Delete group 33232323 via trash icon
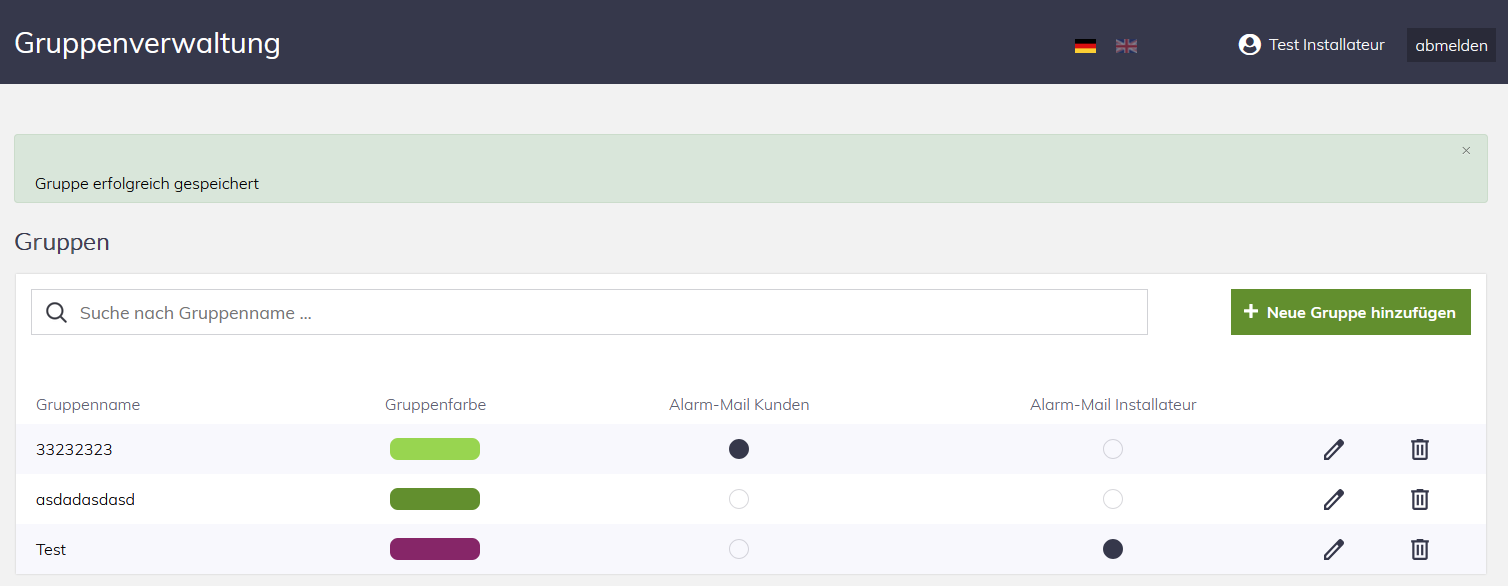Viewport: 1508px width, 586px height. coord(1419,449)
